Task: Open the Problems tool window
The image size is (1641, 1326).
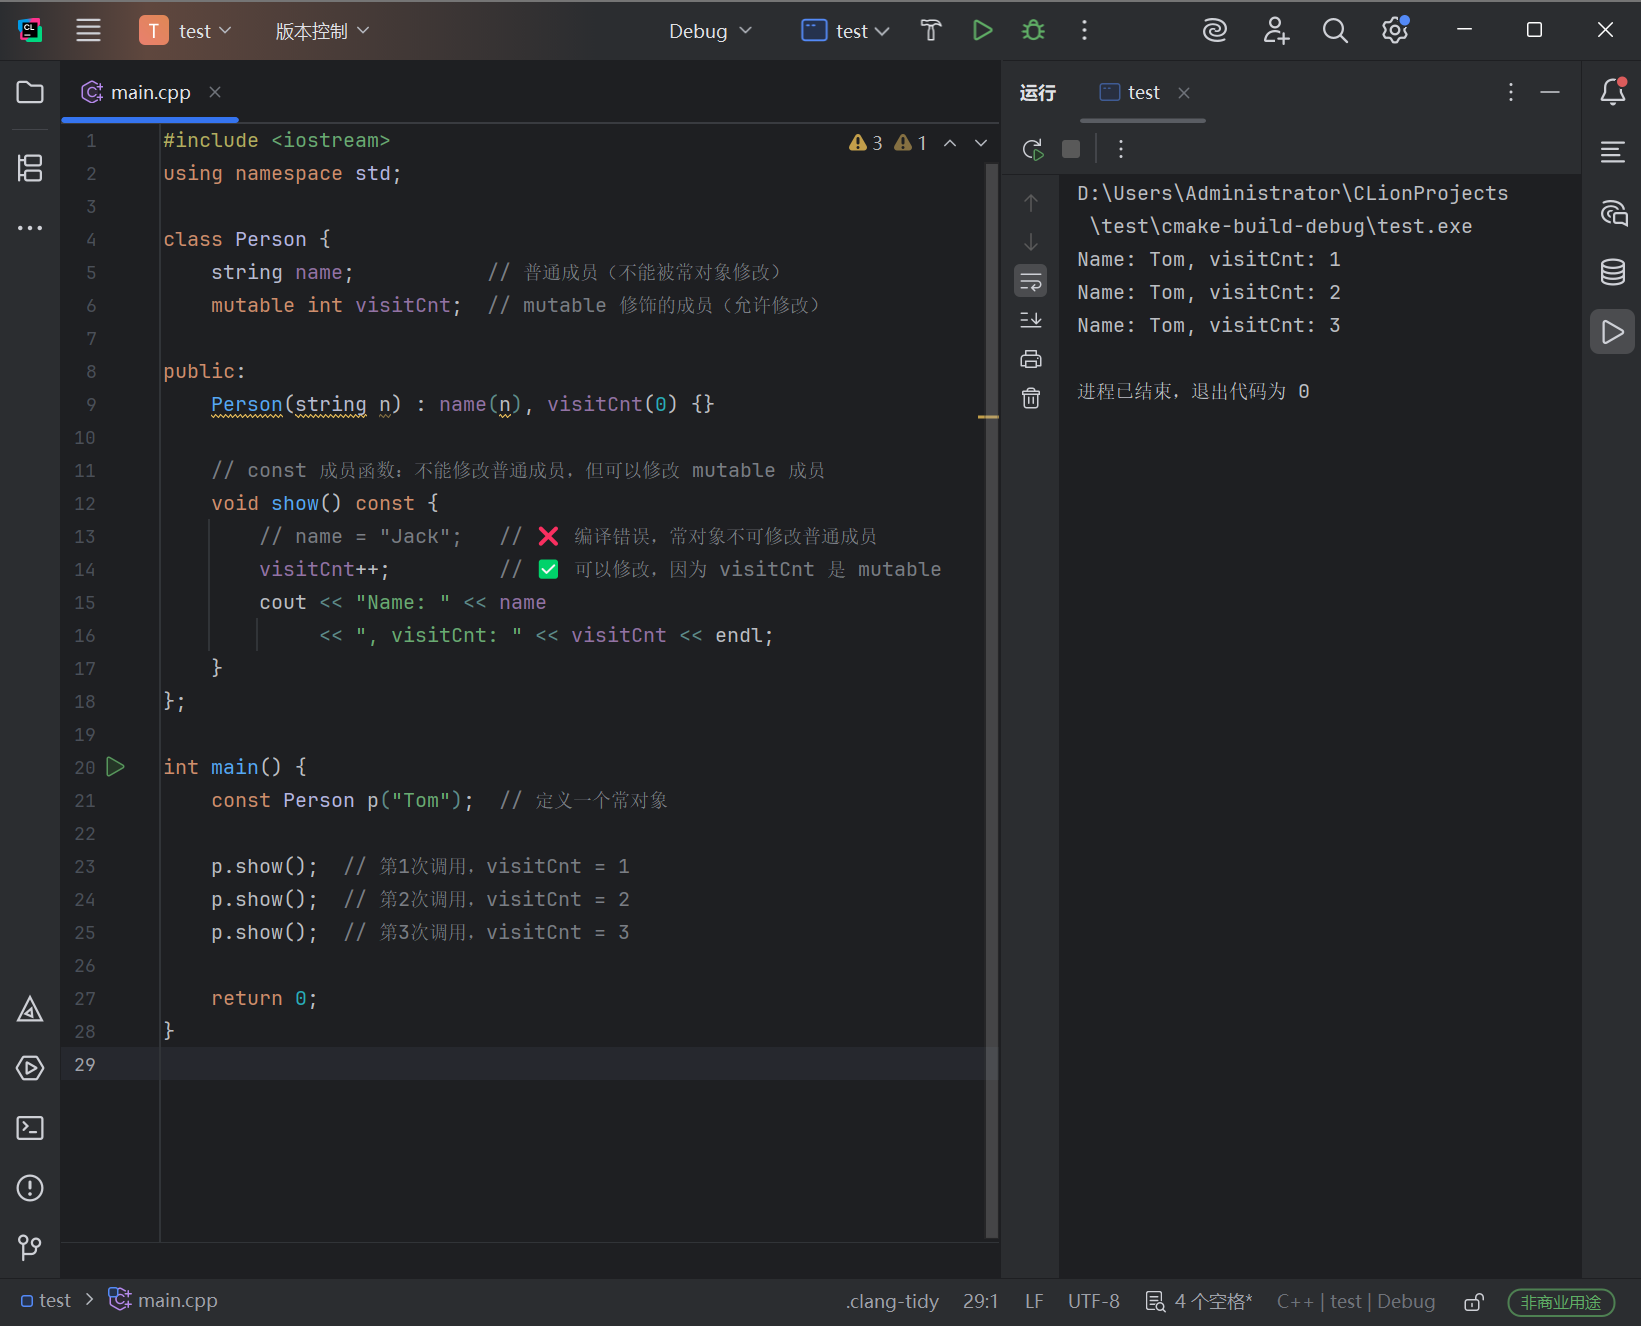Action: click(x=30, y=1188)
